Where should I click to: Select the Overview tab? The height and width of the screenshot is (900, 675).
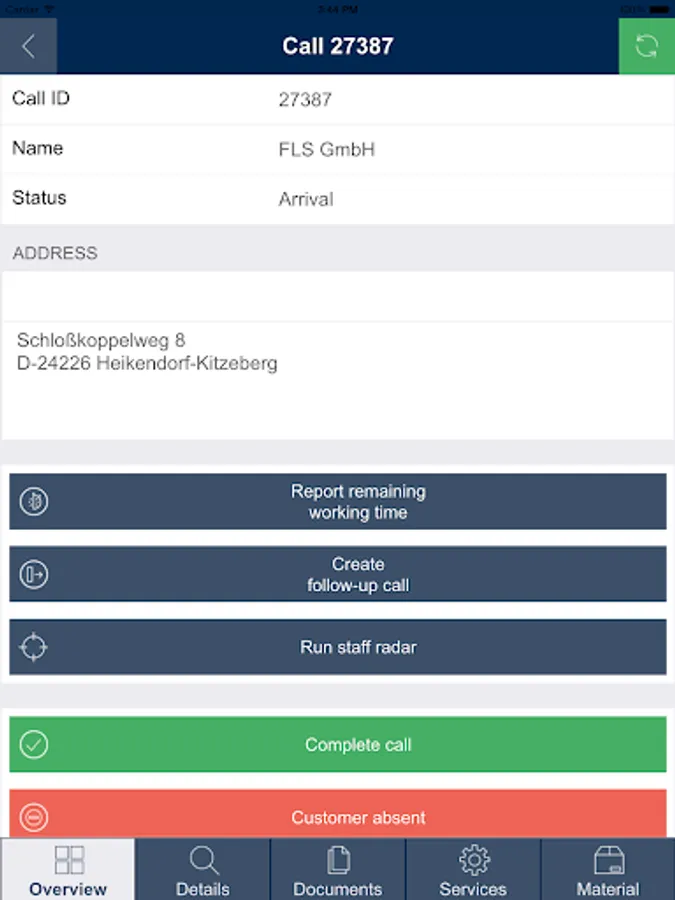(68, 870)
